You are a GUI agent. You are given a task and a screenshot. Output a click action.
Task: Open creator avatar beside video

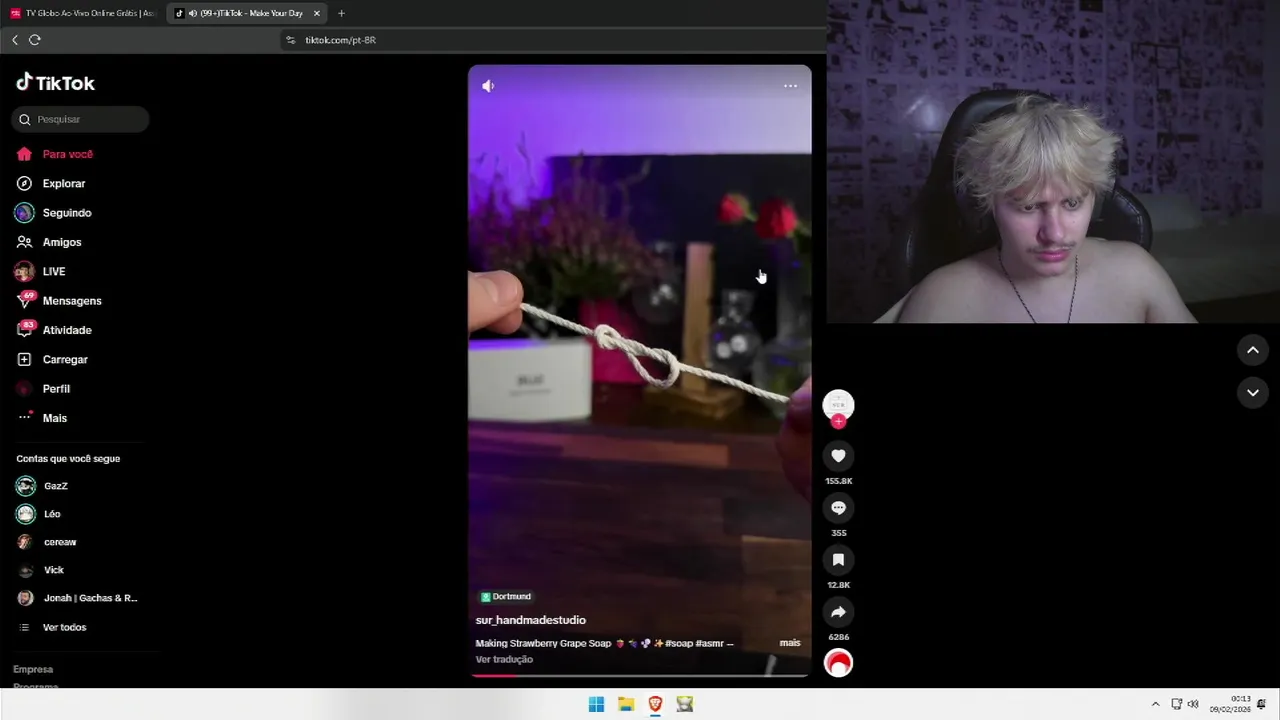pyautogui.click(x=838, y=404)
